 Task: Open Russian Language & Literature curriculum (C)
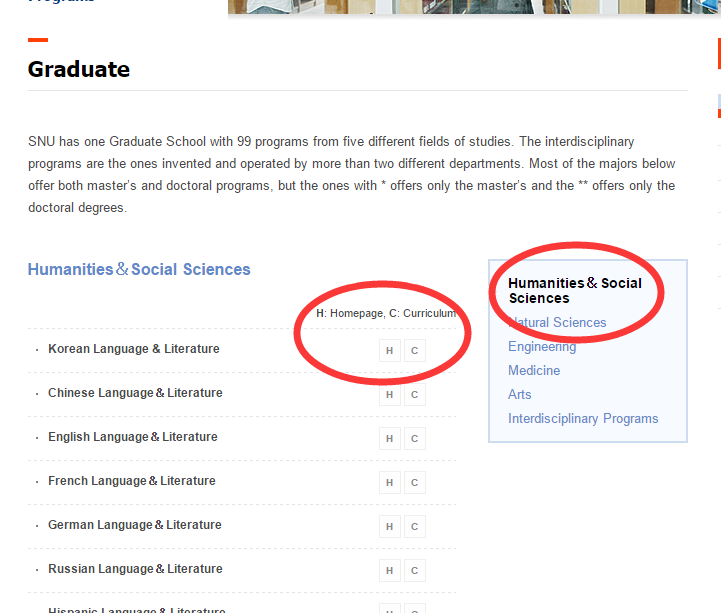415,571
